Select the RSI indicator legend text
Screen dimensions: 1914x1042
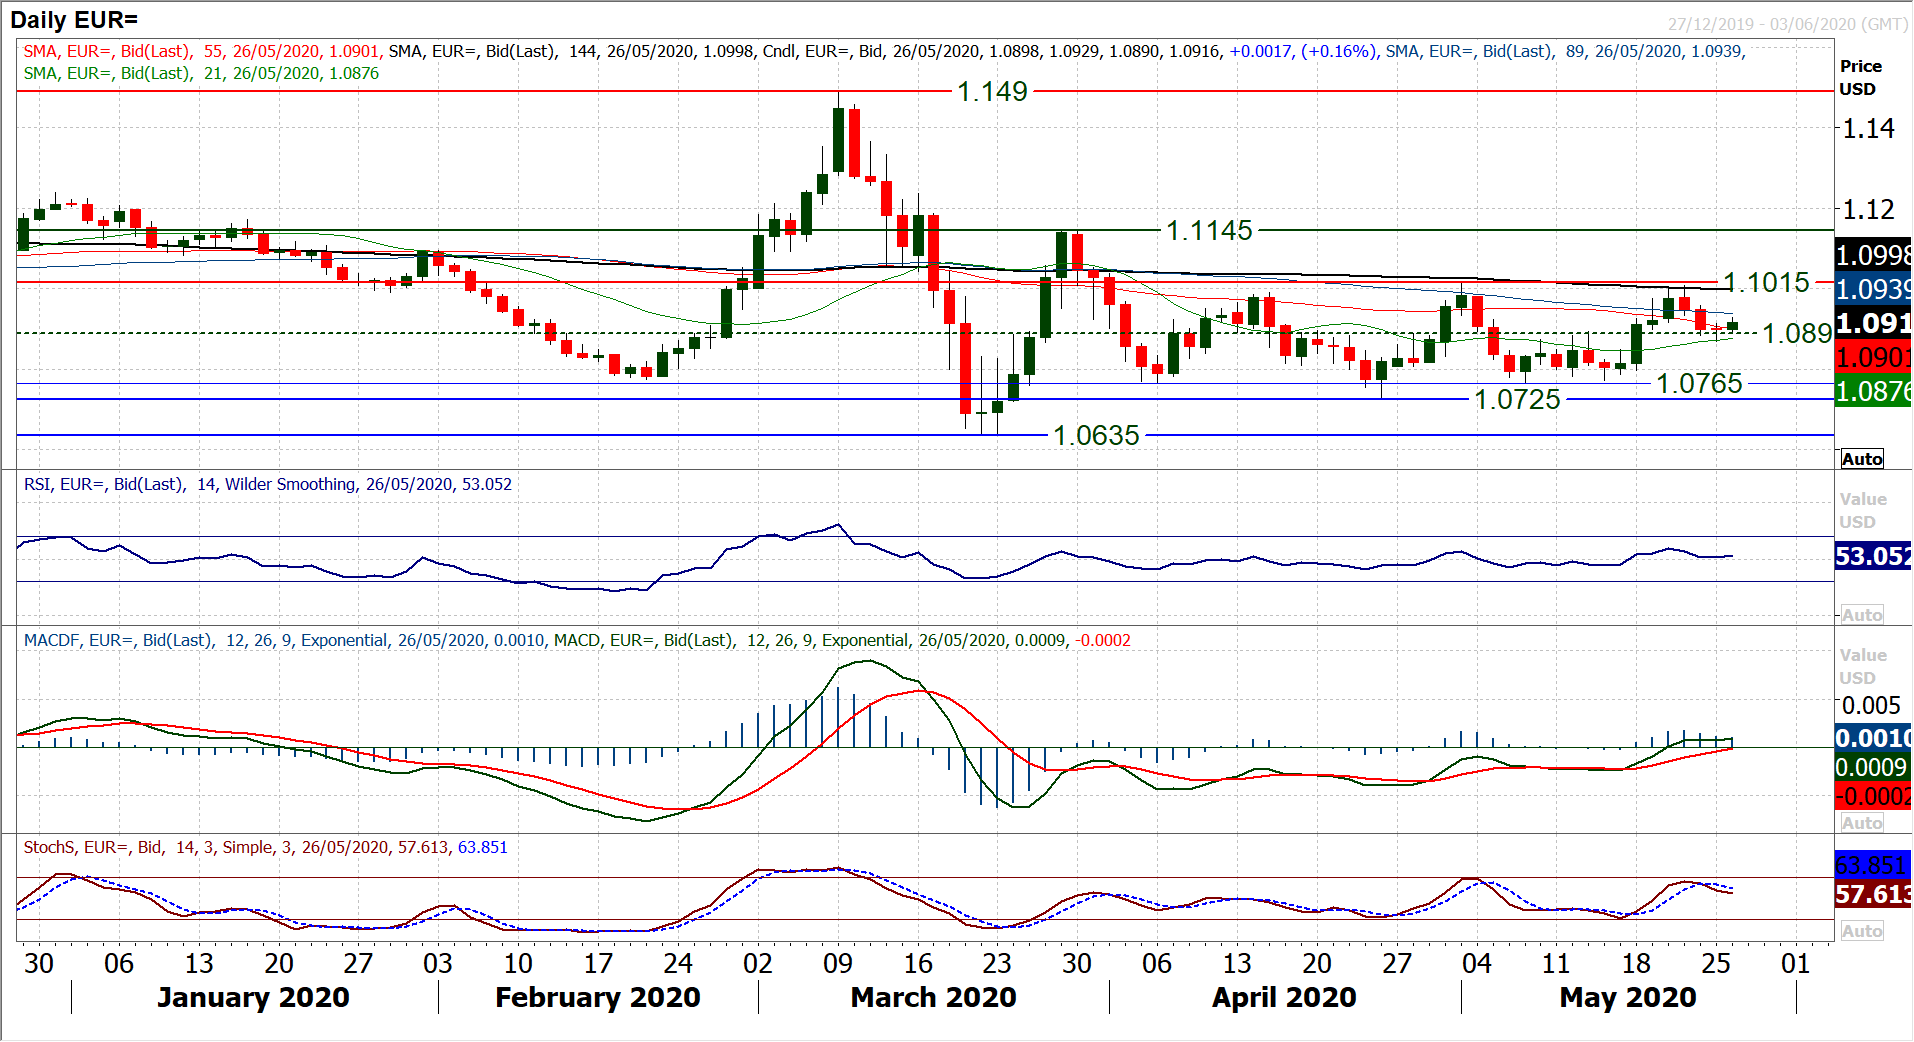click(267, 485)
